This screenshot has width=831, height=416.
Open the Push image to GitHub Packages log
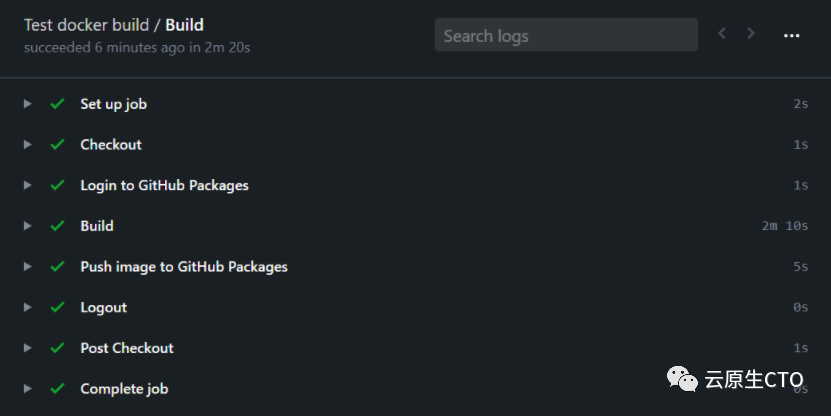pos(184,267)
